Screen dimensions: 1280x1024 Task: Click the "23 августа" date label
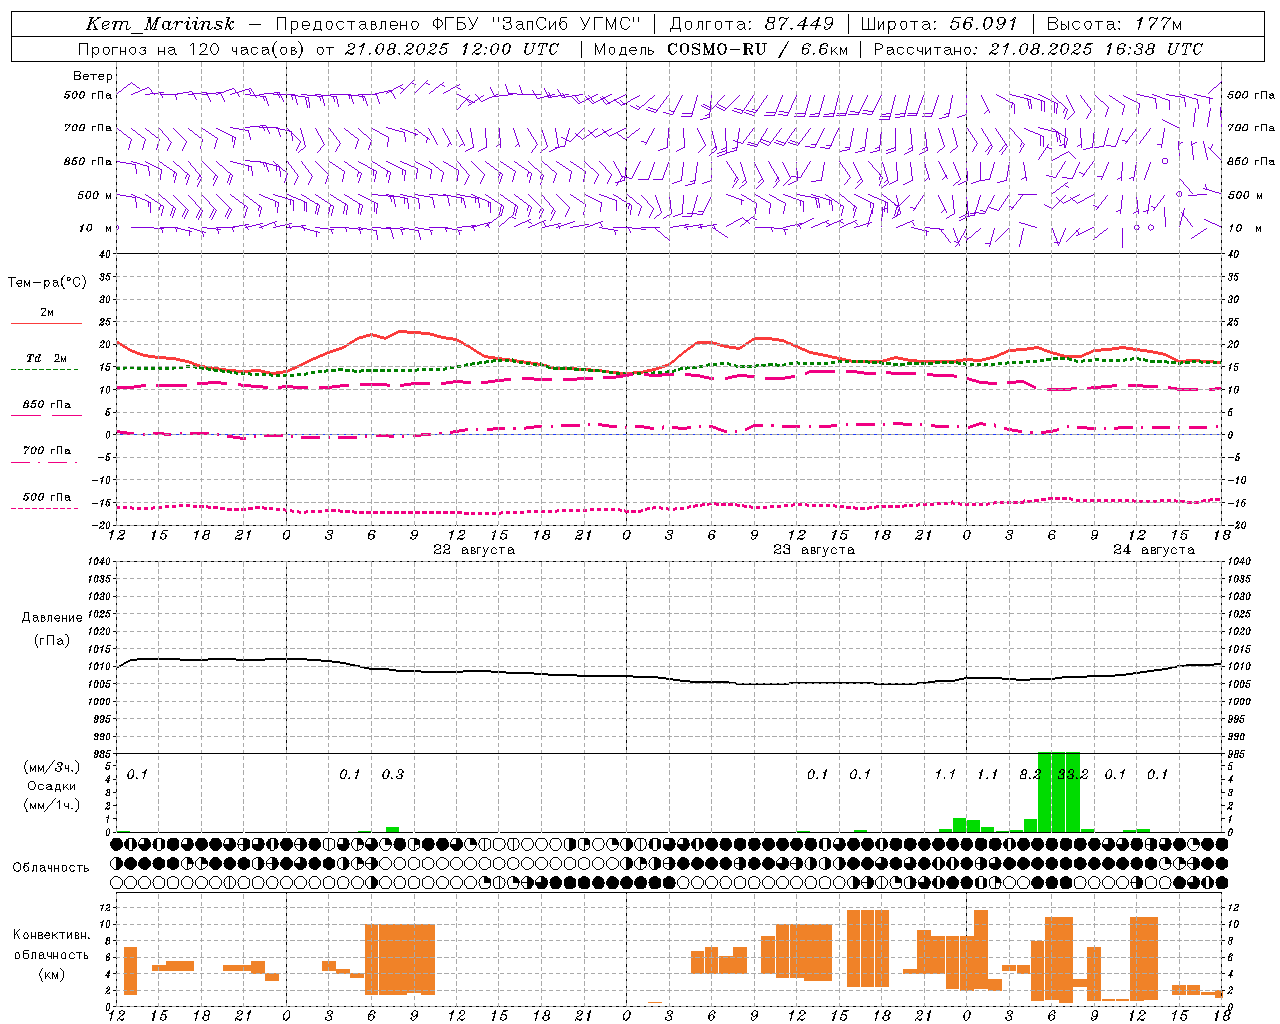[814, 550]
